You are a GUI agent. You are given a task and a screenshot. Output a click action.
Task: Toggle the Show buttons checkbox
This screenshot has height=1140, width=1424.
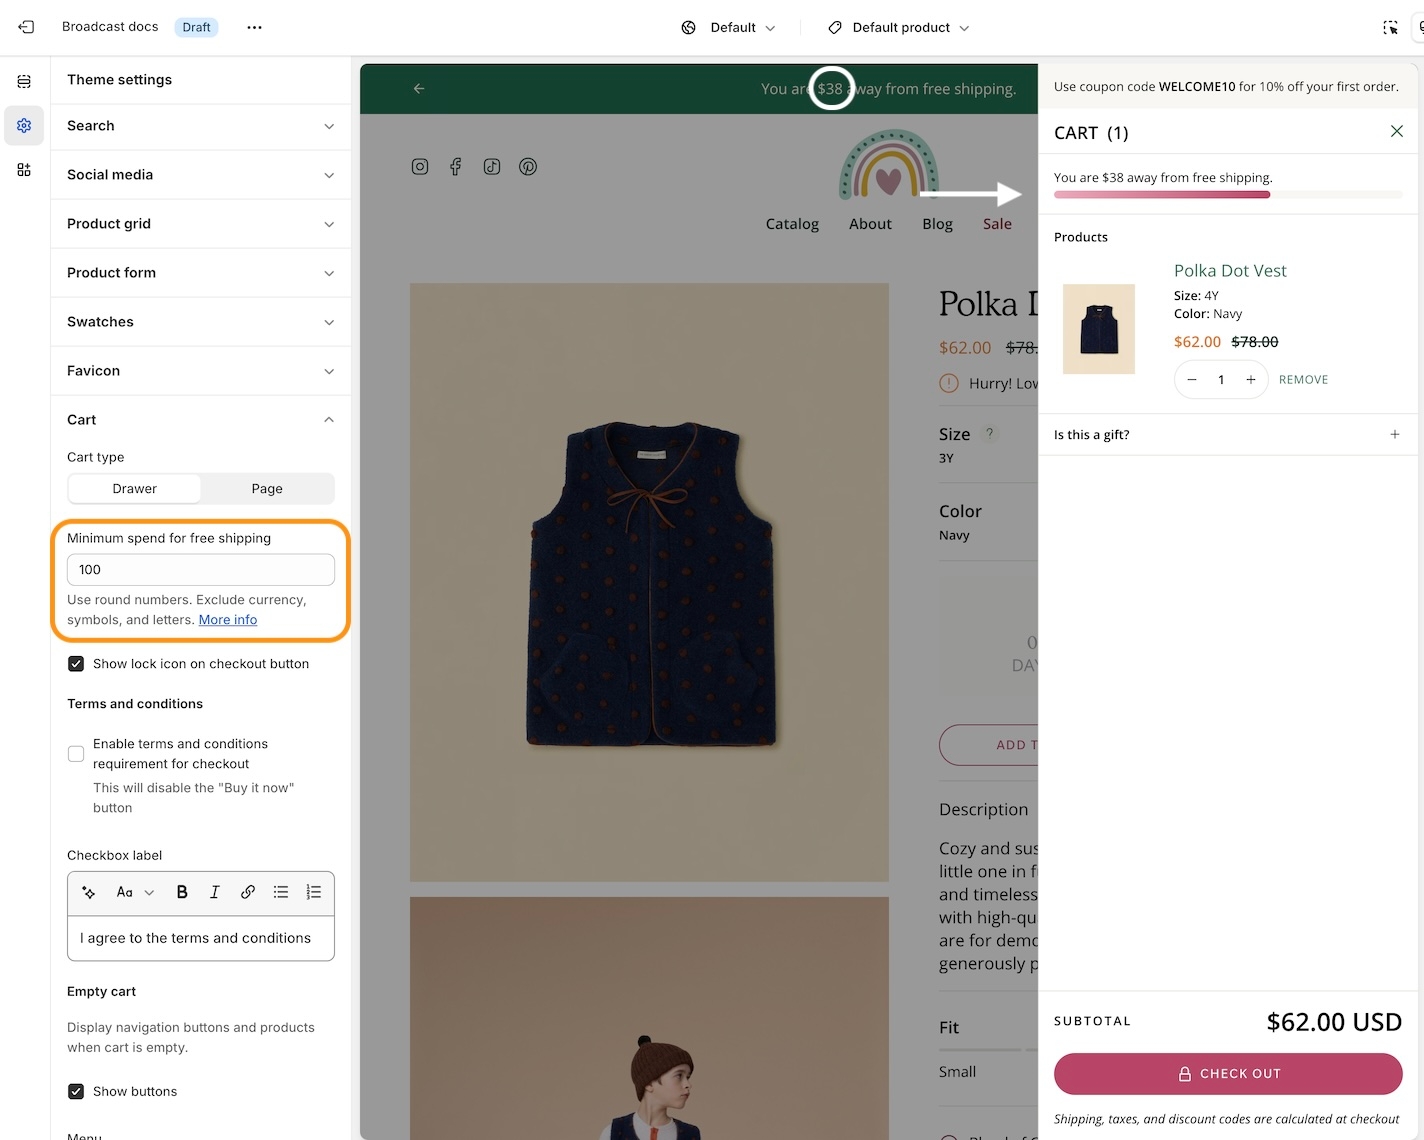point(76,1091)
